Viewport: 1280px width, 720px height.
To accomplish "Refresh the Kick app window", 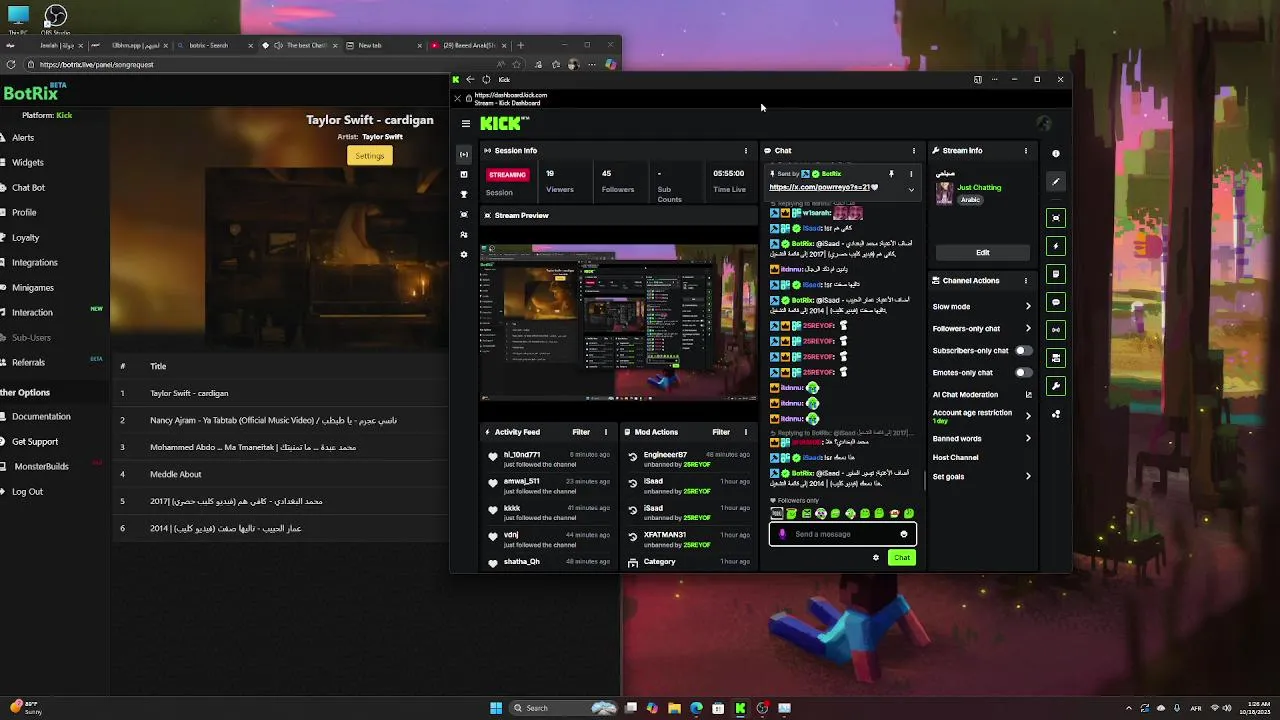I will [x=486, y=79].
